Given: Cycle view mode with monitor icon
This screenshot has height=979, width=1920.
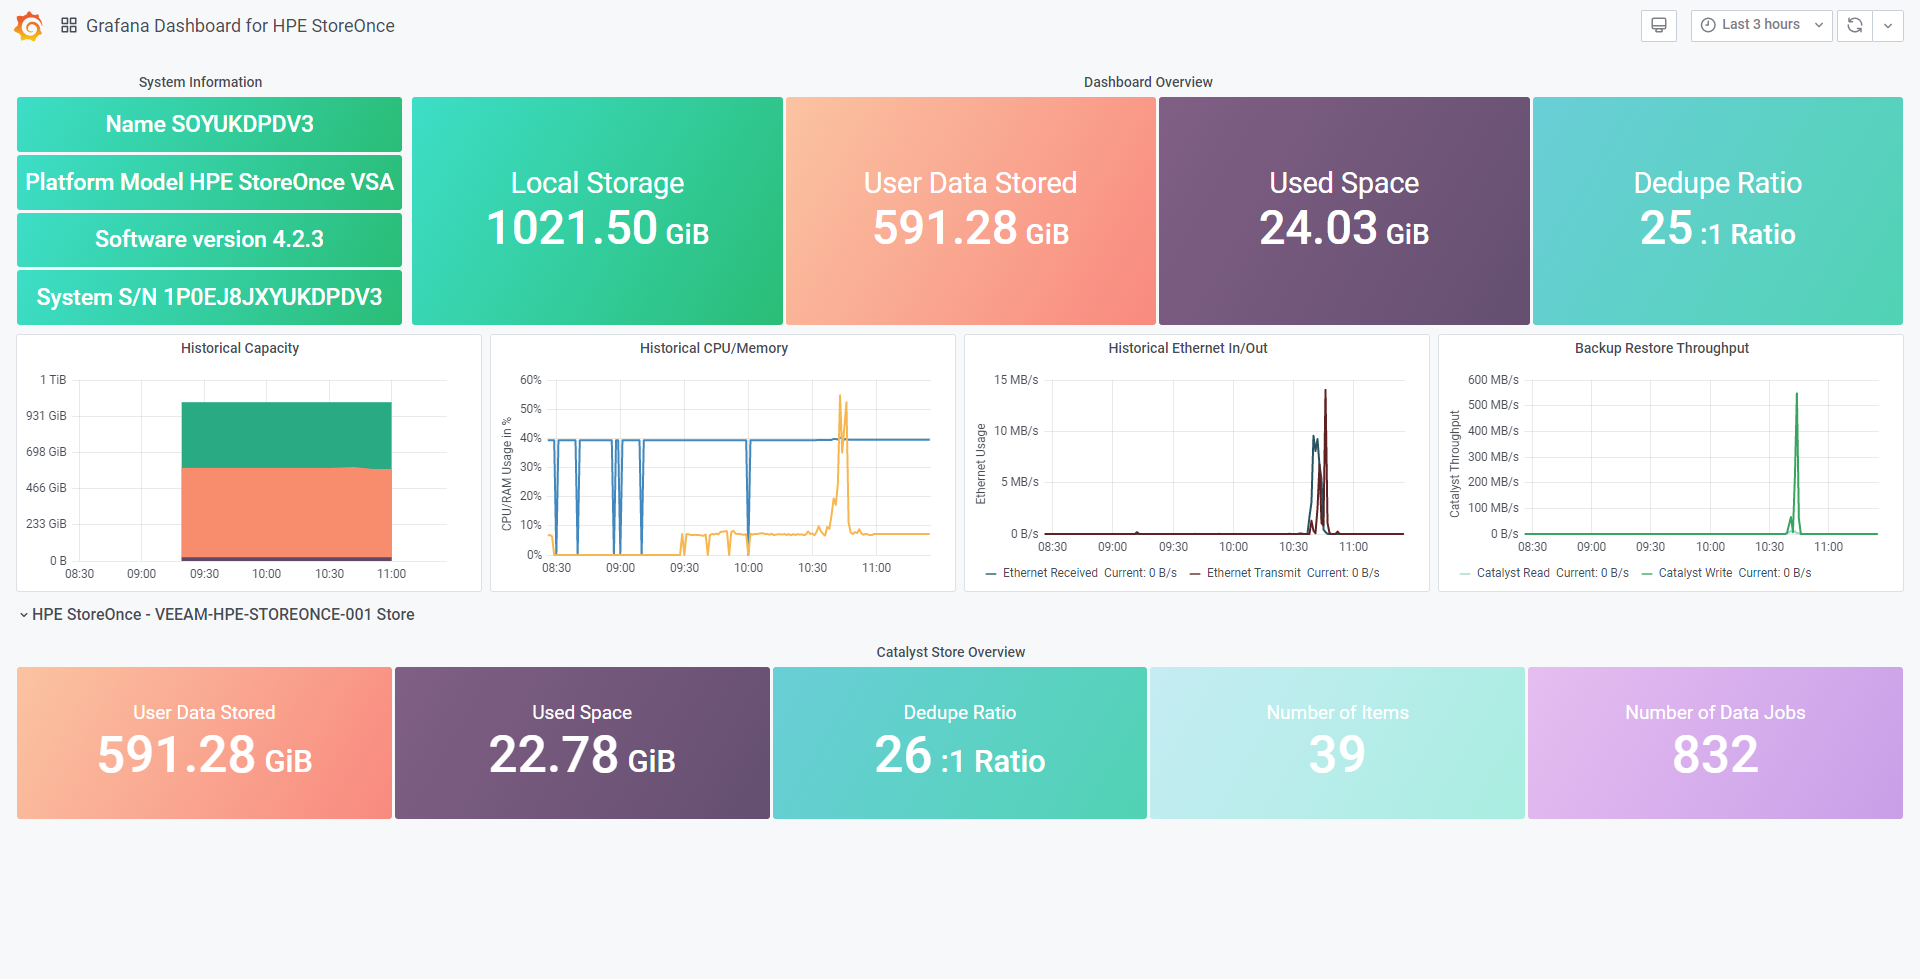Looking at the screenshot, I should (x=1658, y=26).
